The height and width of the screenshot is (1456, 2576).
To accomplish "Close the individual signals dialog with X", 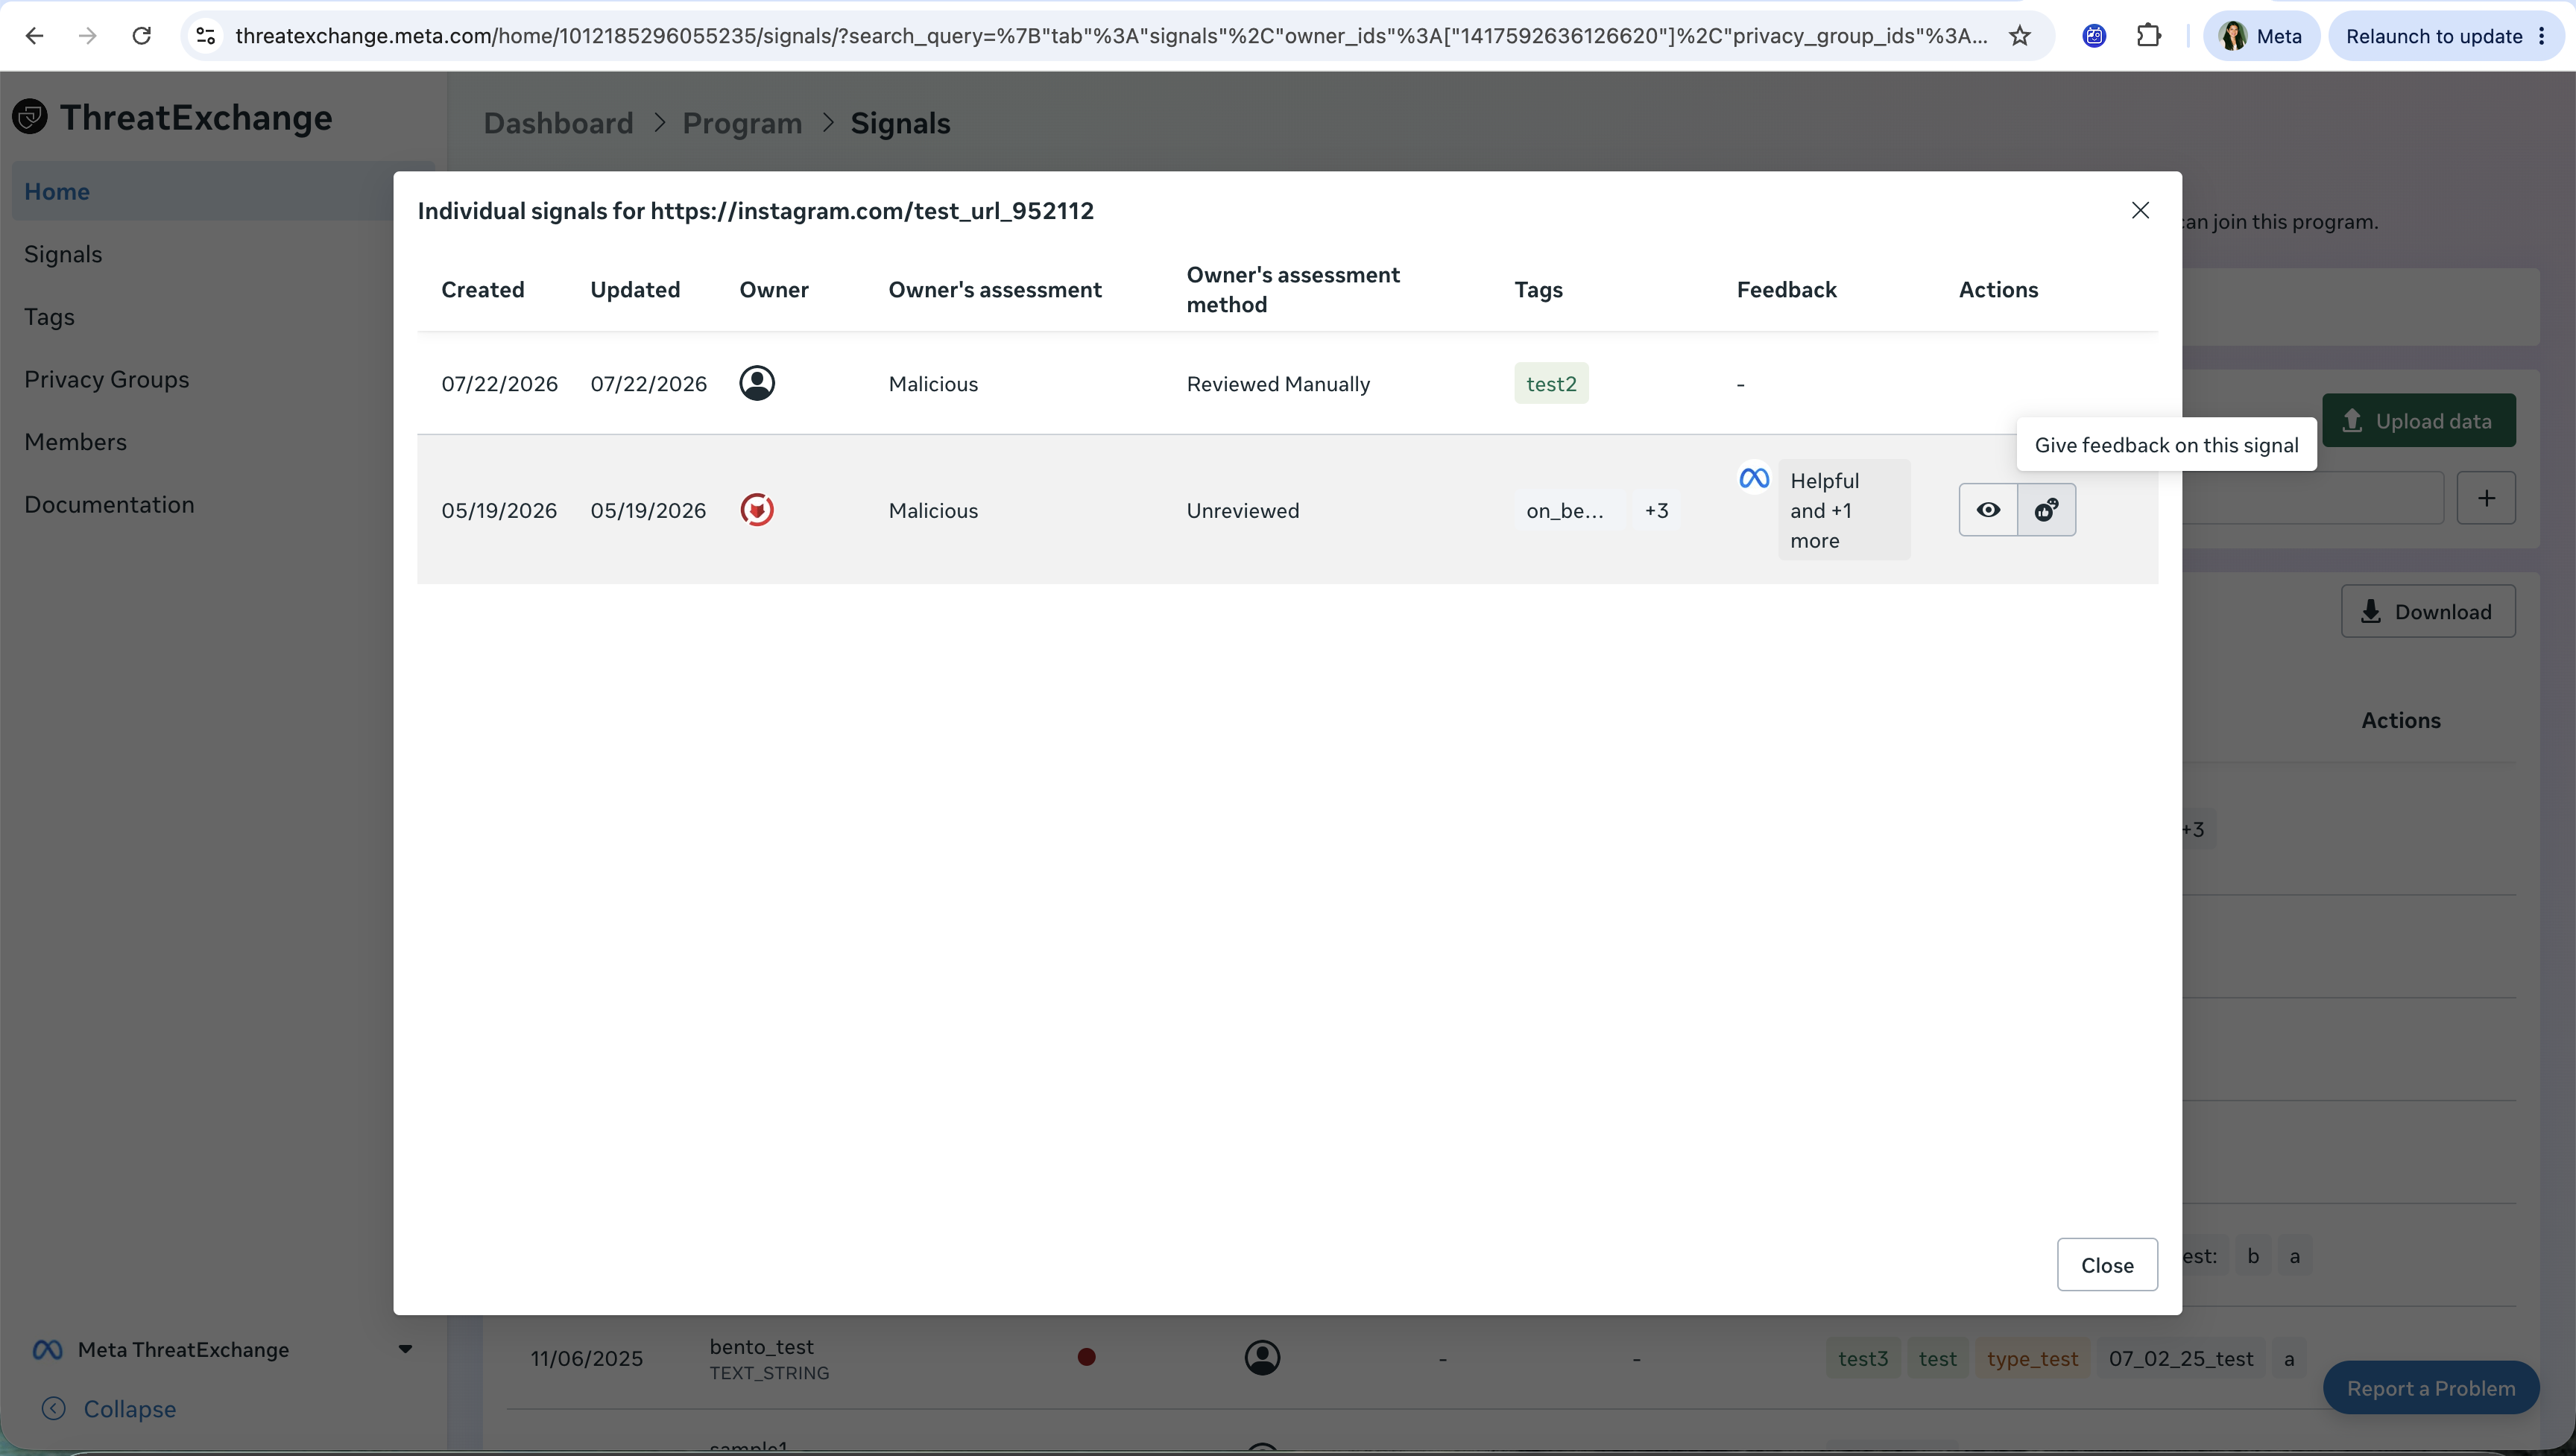I will pos(2140,210).
